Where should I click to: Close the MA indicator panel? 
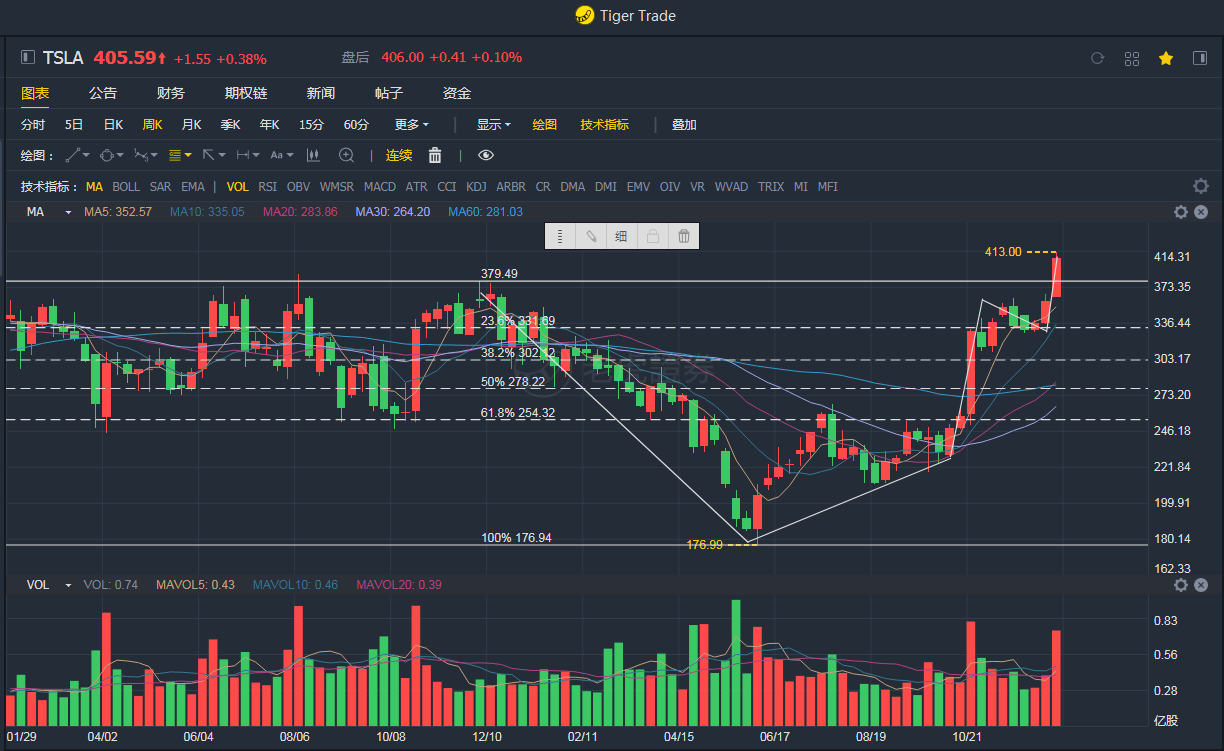tap(1200, 212)
